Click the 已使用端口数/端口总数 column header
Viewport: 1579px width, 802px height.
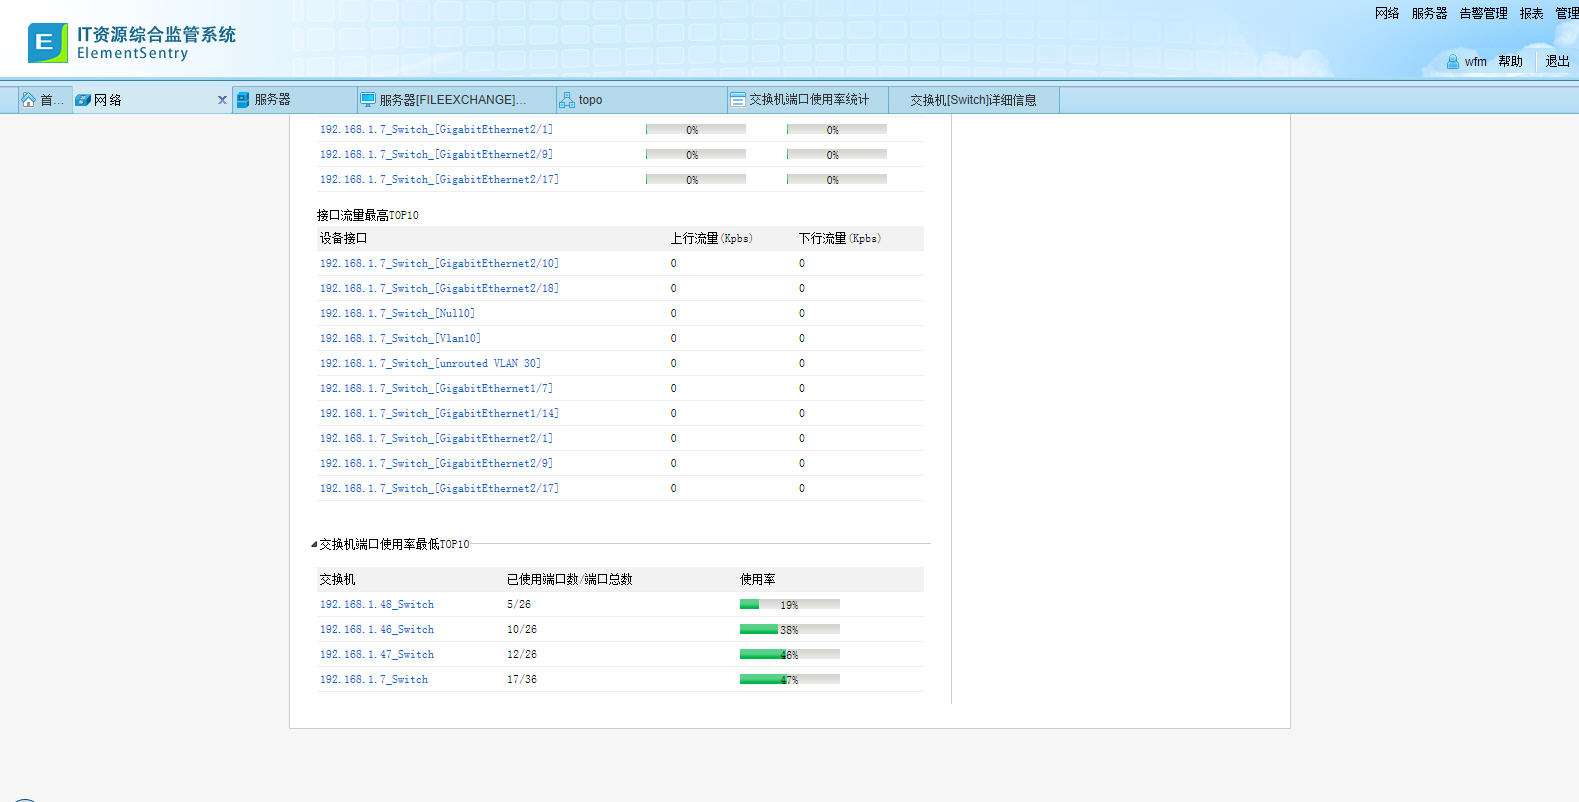tap(570, 579)
